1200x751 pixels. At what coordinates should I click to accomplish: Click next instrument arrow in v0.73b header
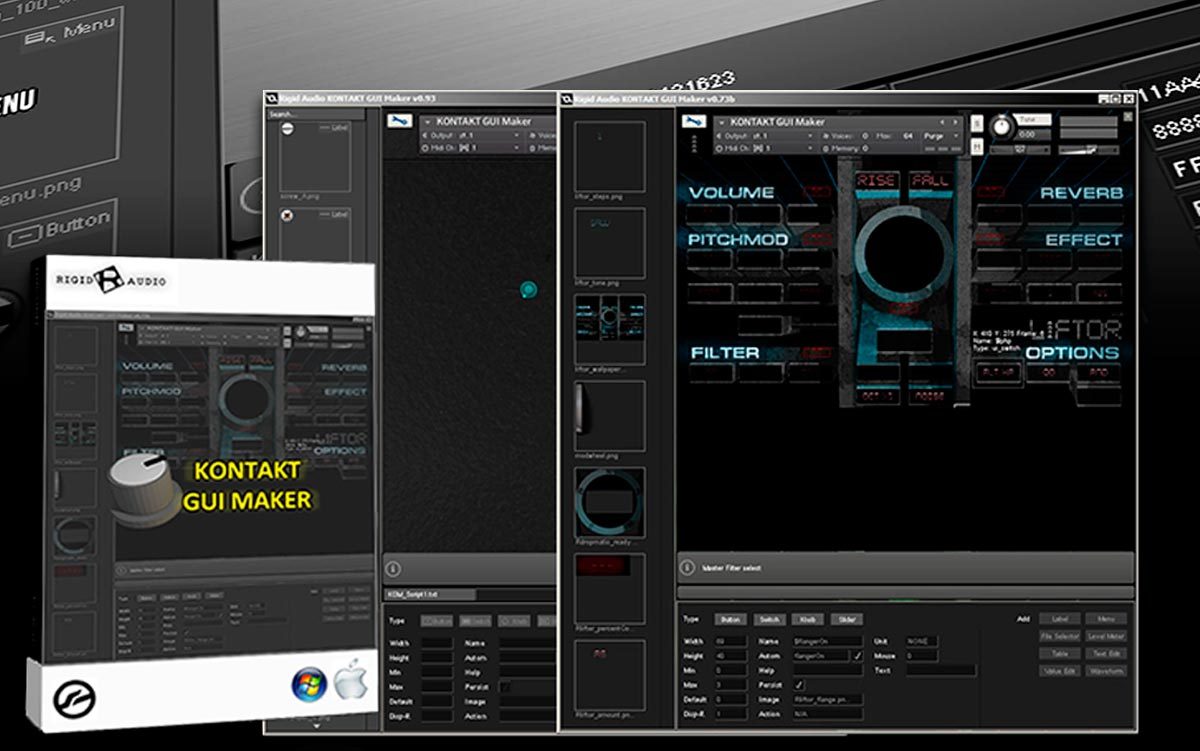[955, 122]
